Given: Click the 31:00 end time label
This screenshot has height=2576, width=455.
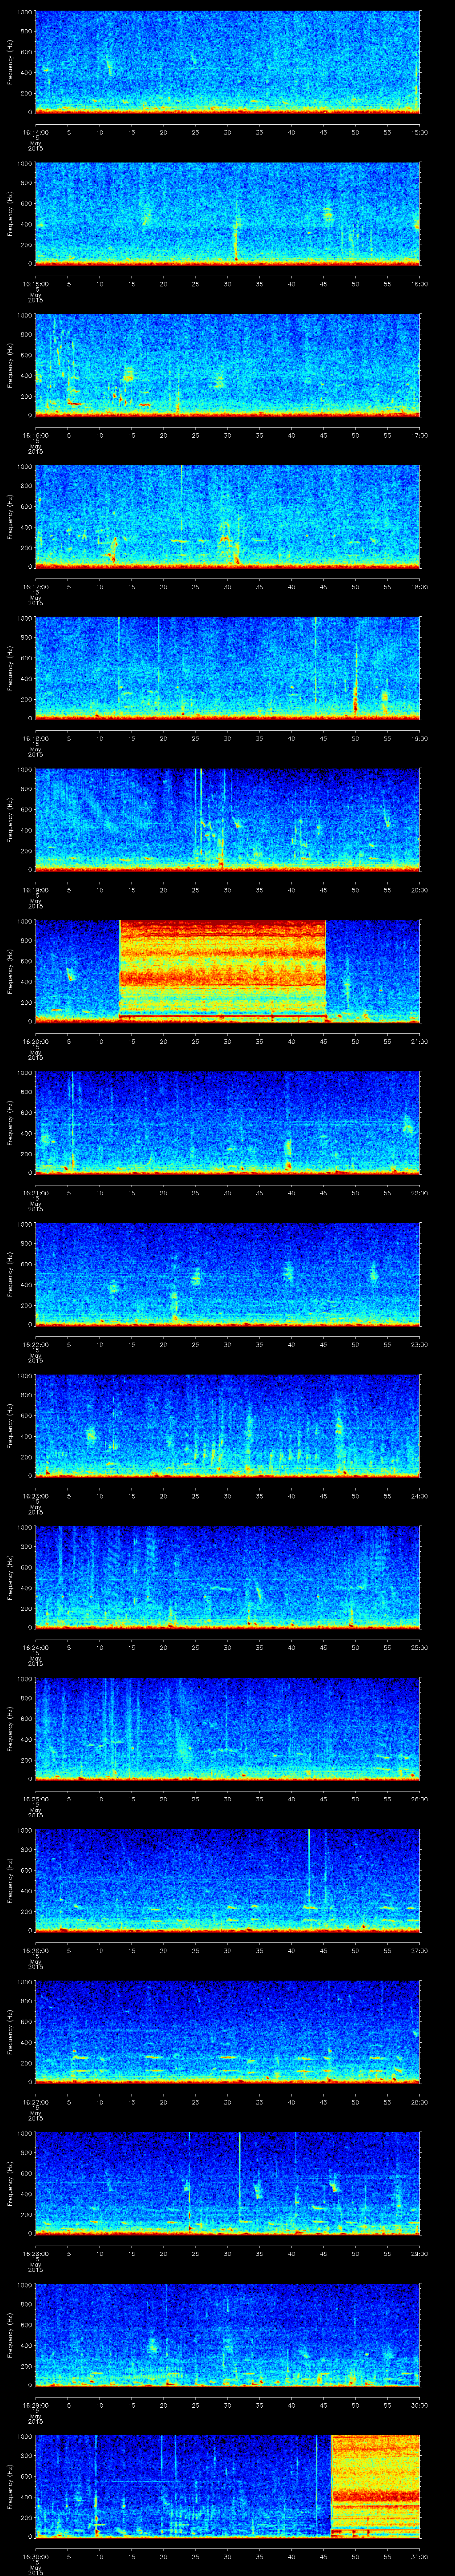Looking at the screenshot, I should pyautogui.click(x=419, y=2556).
